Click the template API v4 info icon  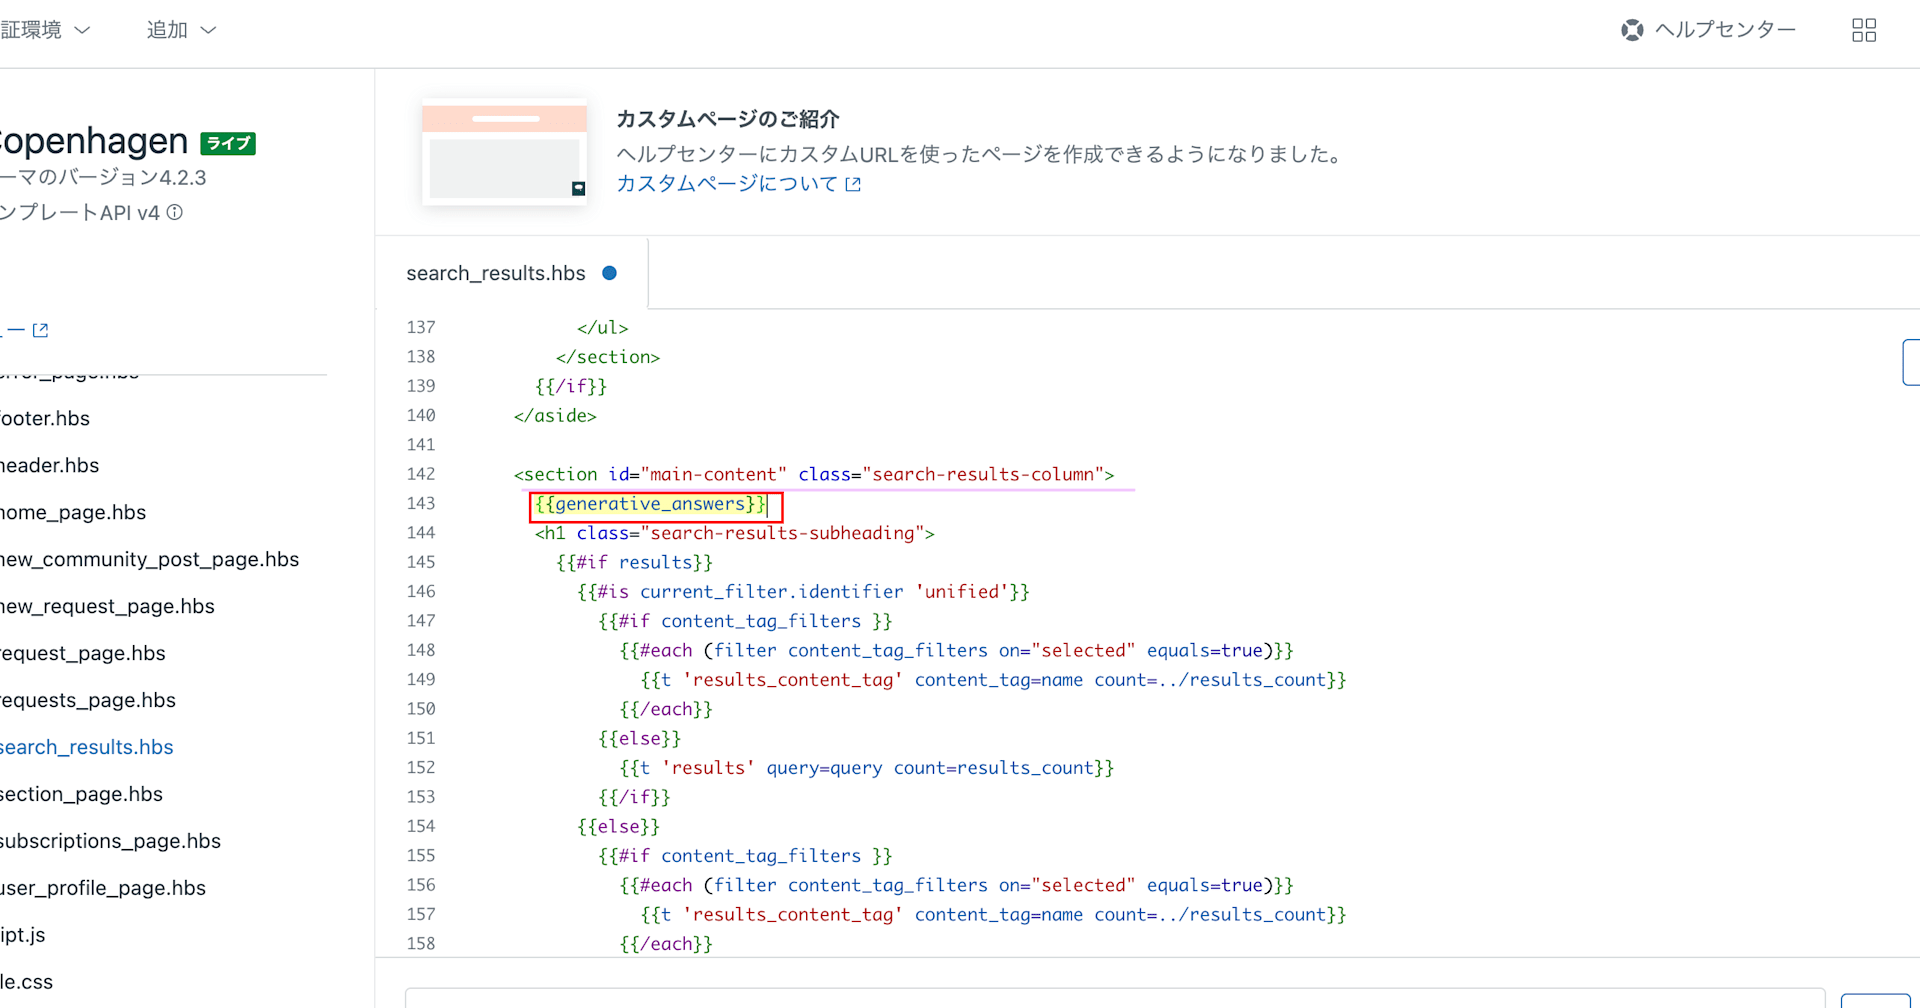(x=175, y=212)
